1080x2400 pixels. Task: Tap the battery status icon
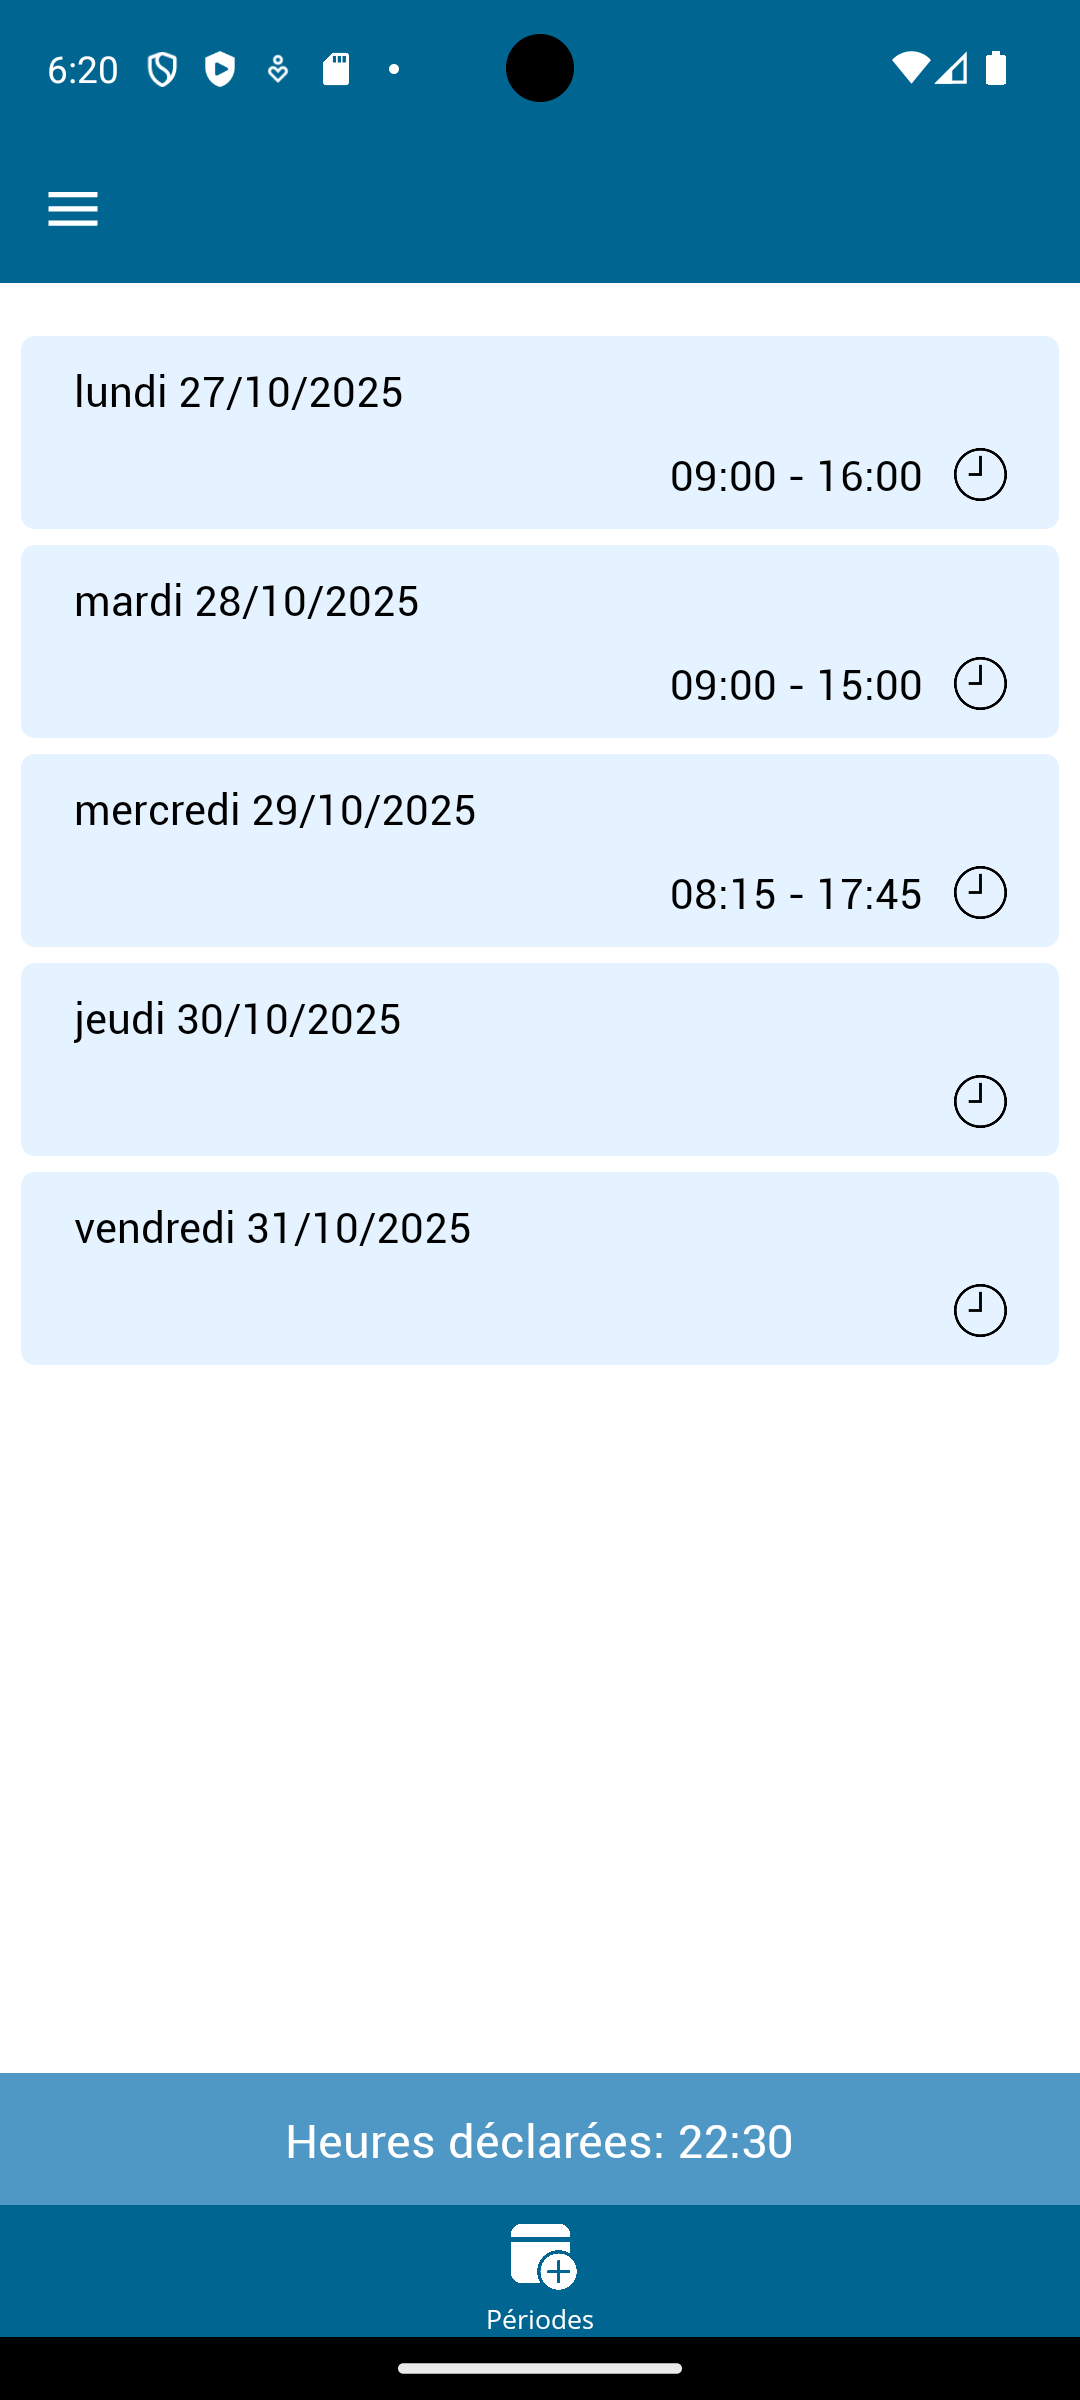point(996,68)
